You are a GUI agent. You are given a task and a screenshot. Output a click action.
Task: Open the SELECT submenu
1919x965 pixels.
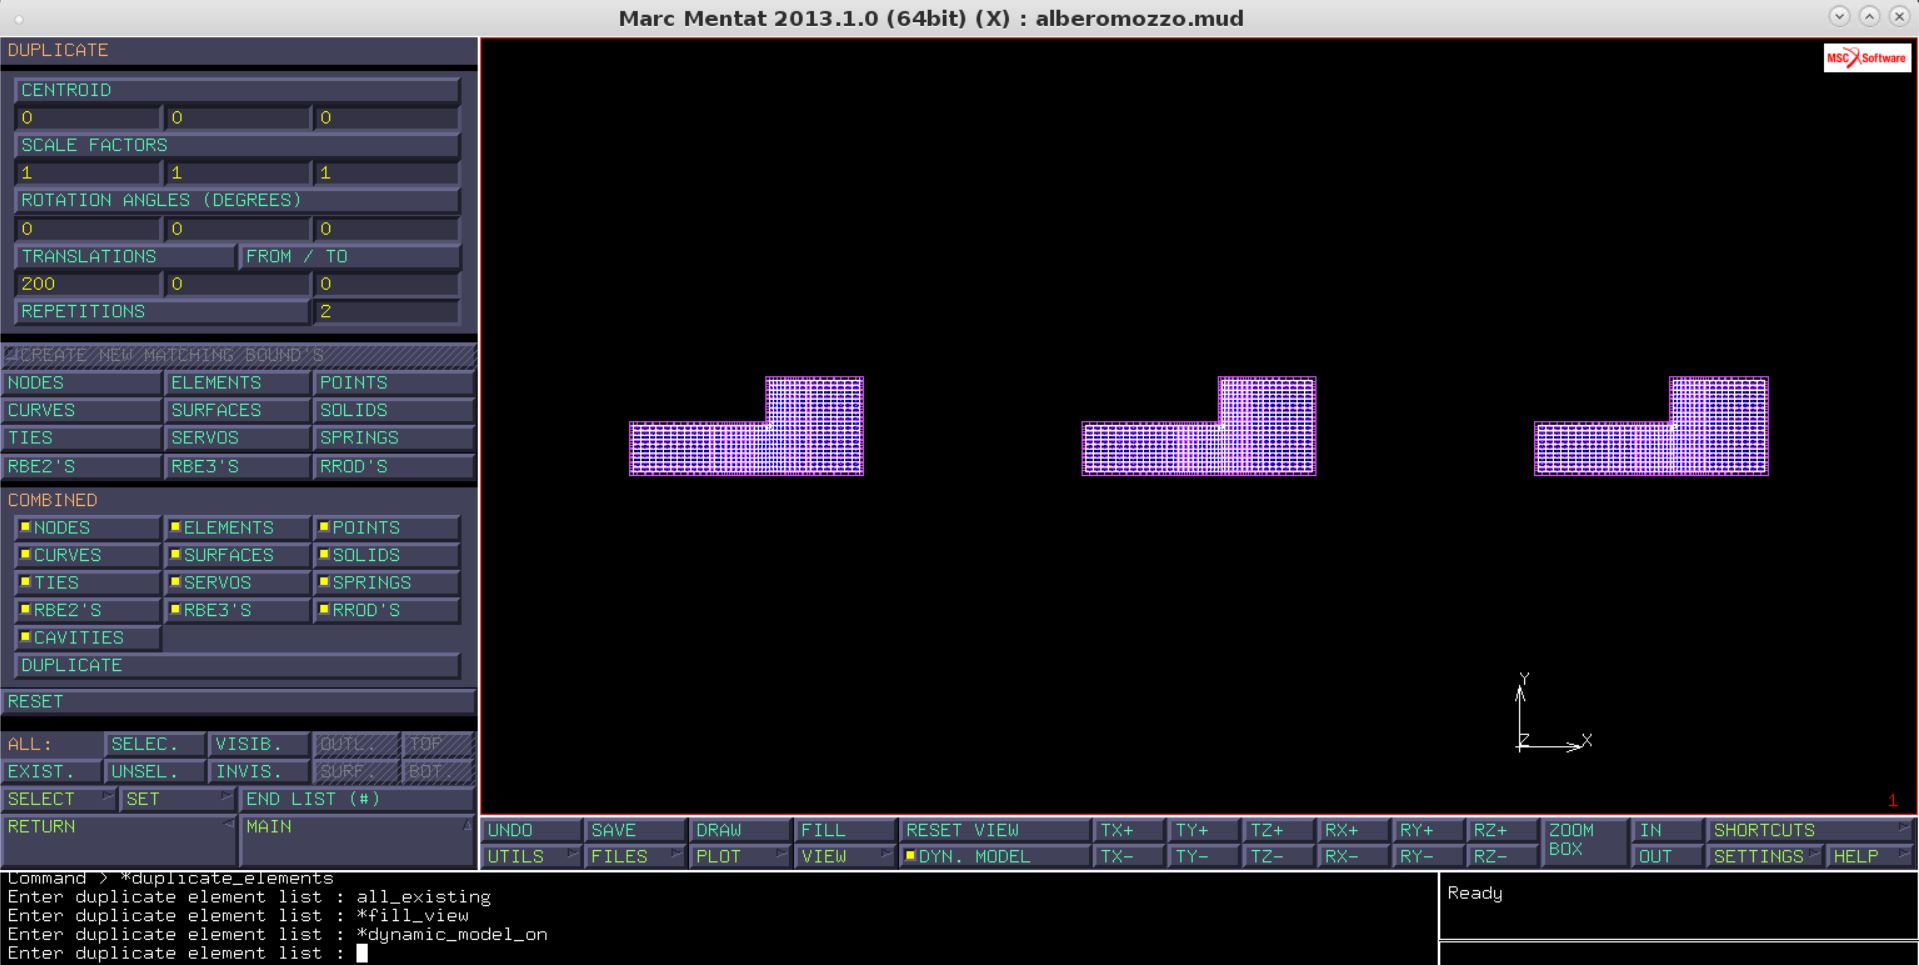coord(59,799)
